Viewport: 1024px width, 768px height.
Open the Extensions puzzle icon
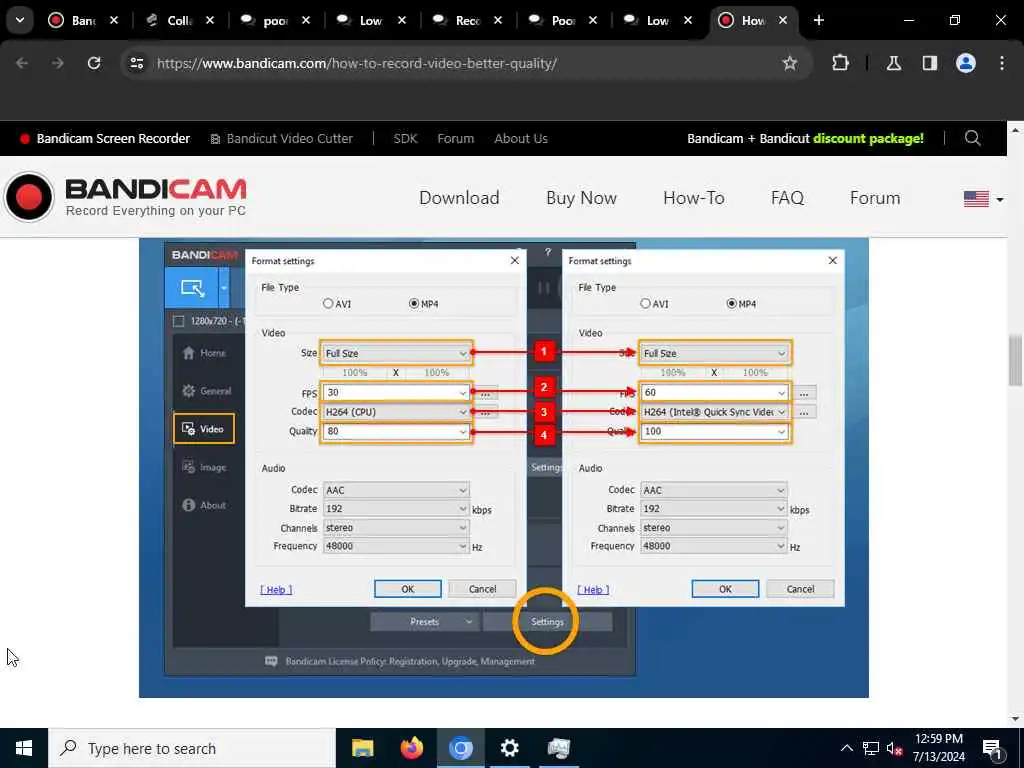pyautogui.click(x=840, y=63)
